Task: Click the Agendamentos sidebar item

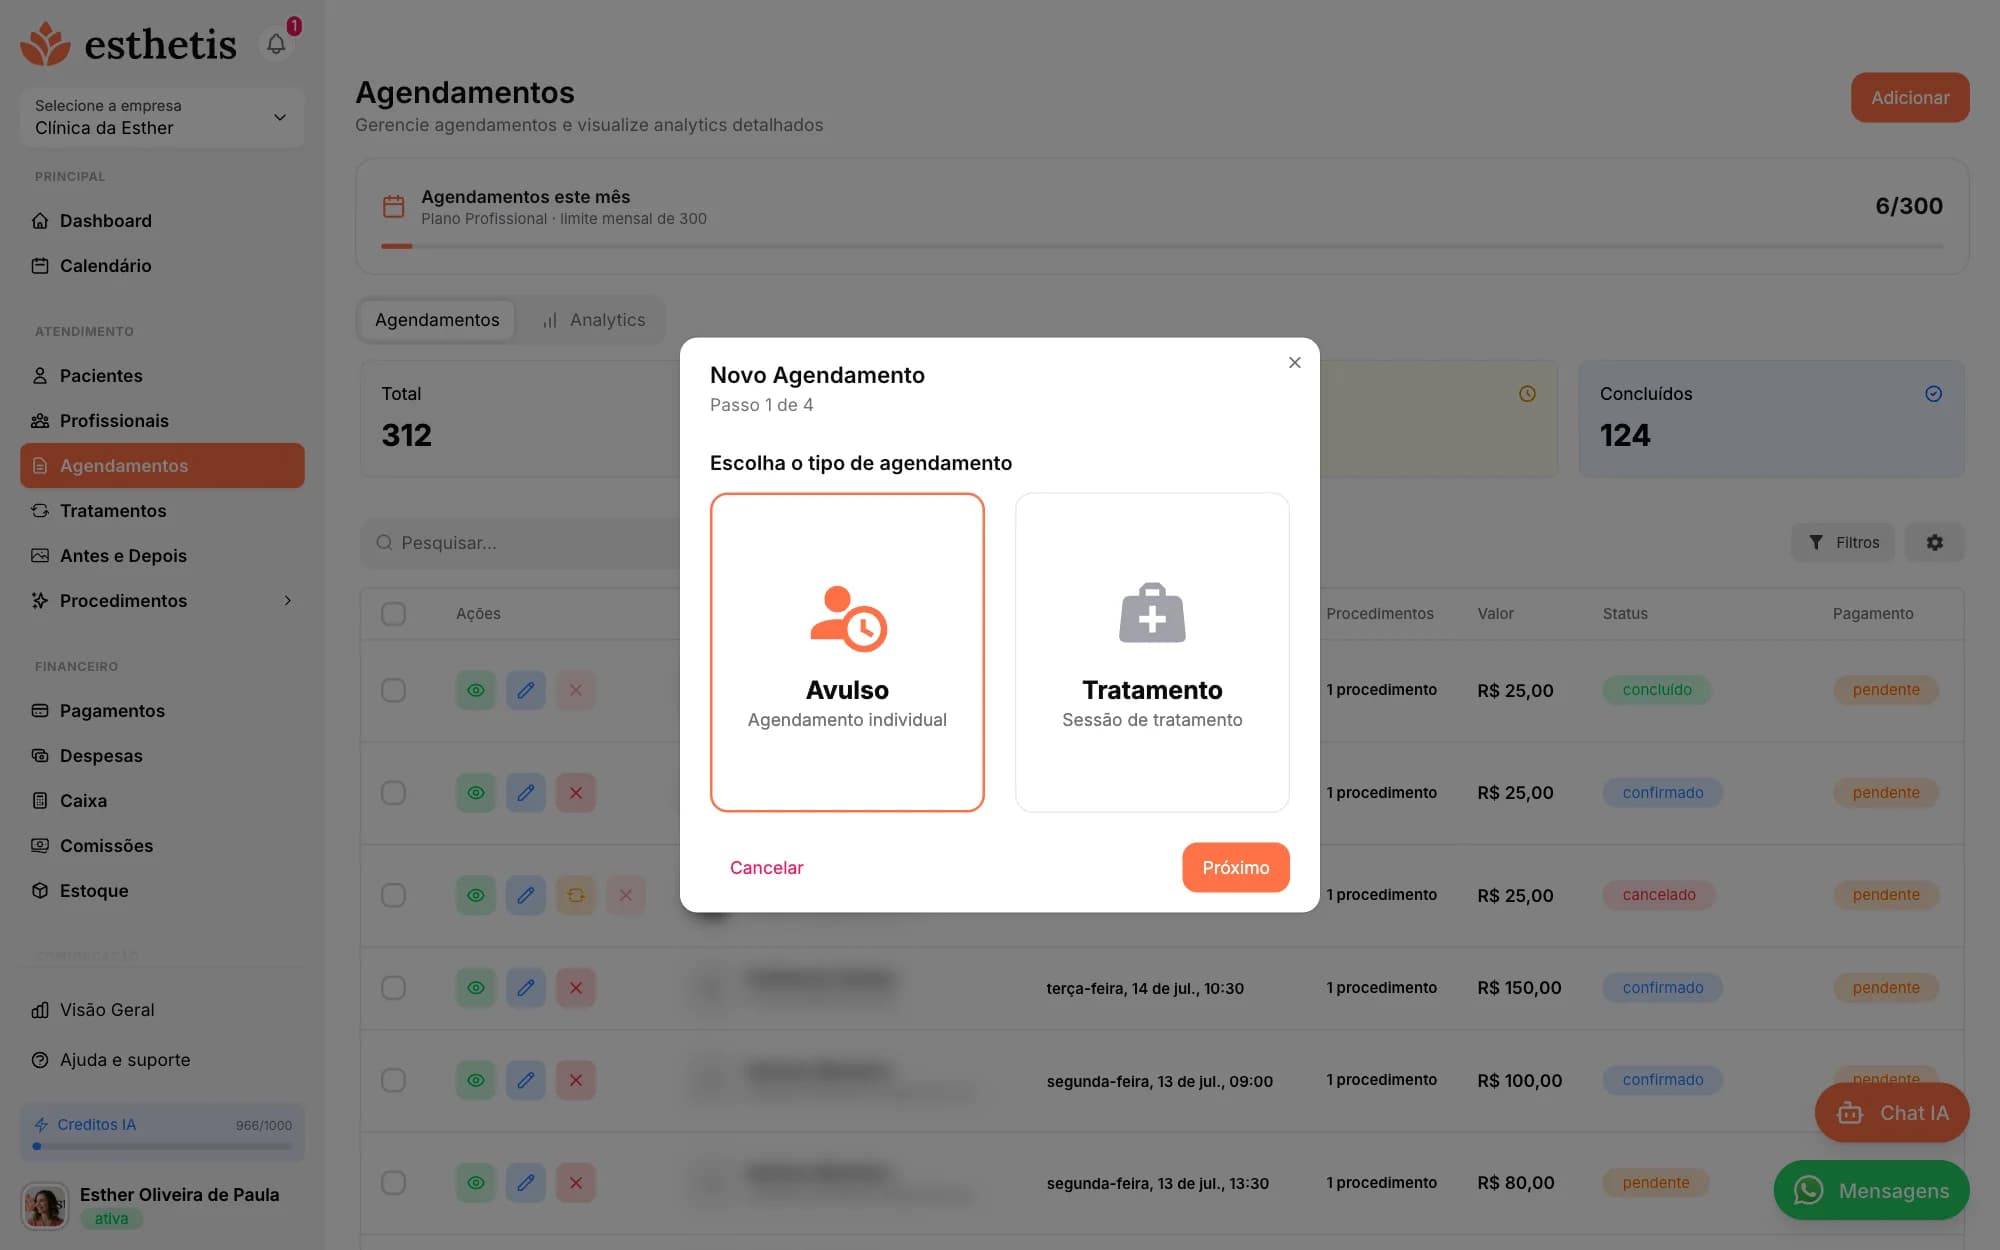Action: tap(162, 465)
